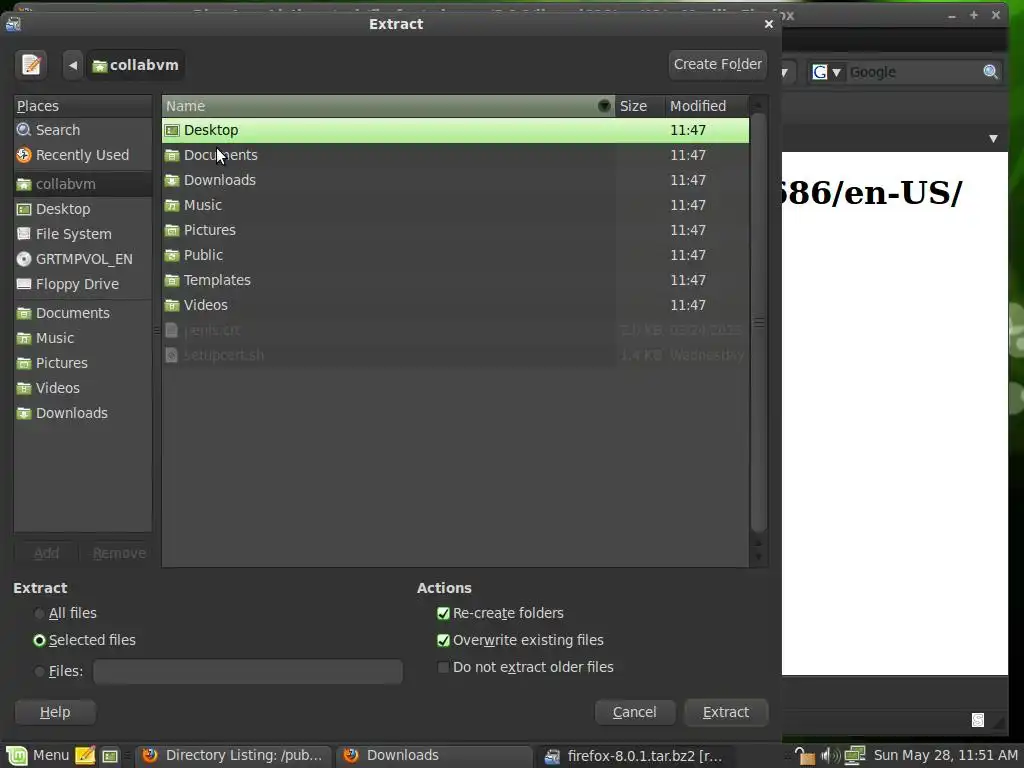Open Recently Used in Places sidebar
This screenshot has width=1024, height=768.
click(83, 155)
